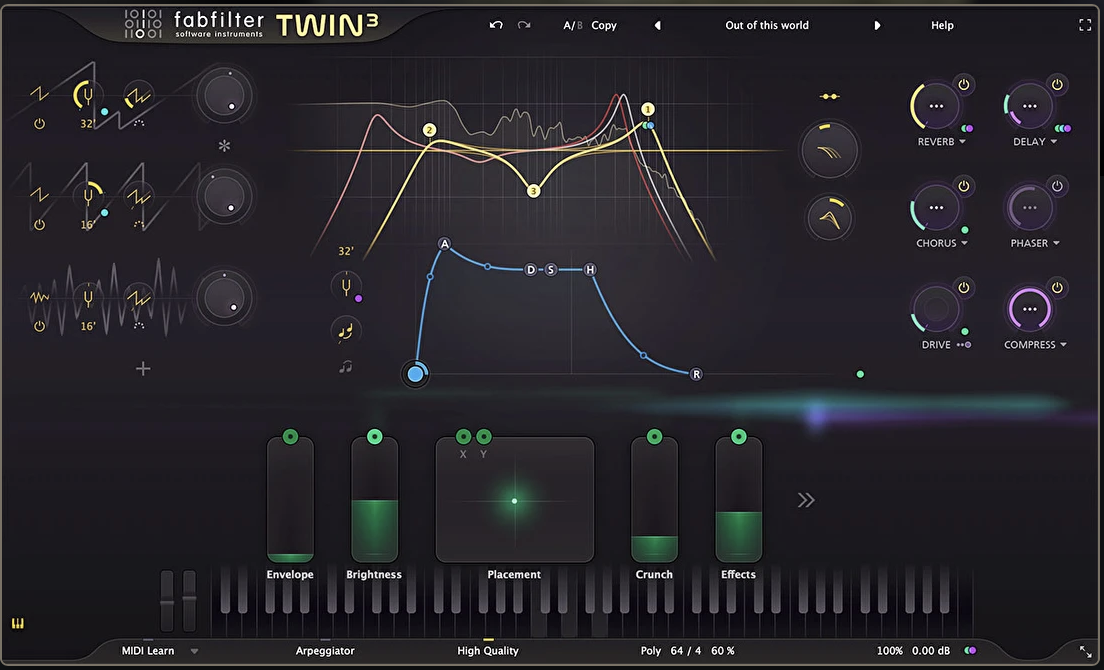Viewport: 1104px width, 670px height.
Task: Select filter node 3 on the curve
Action: pos(533,191)
